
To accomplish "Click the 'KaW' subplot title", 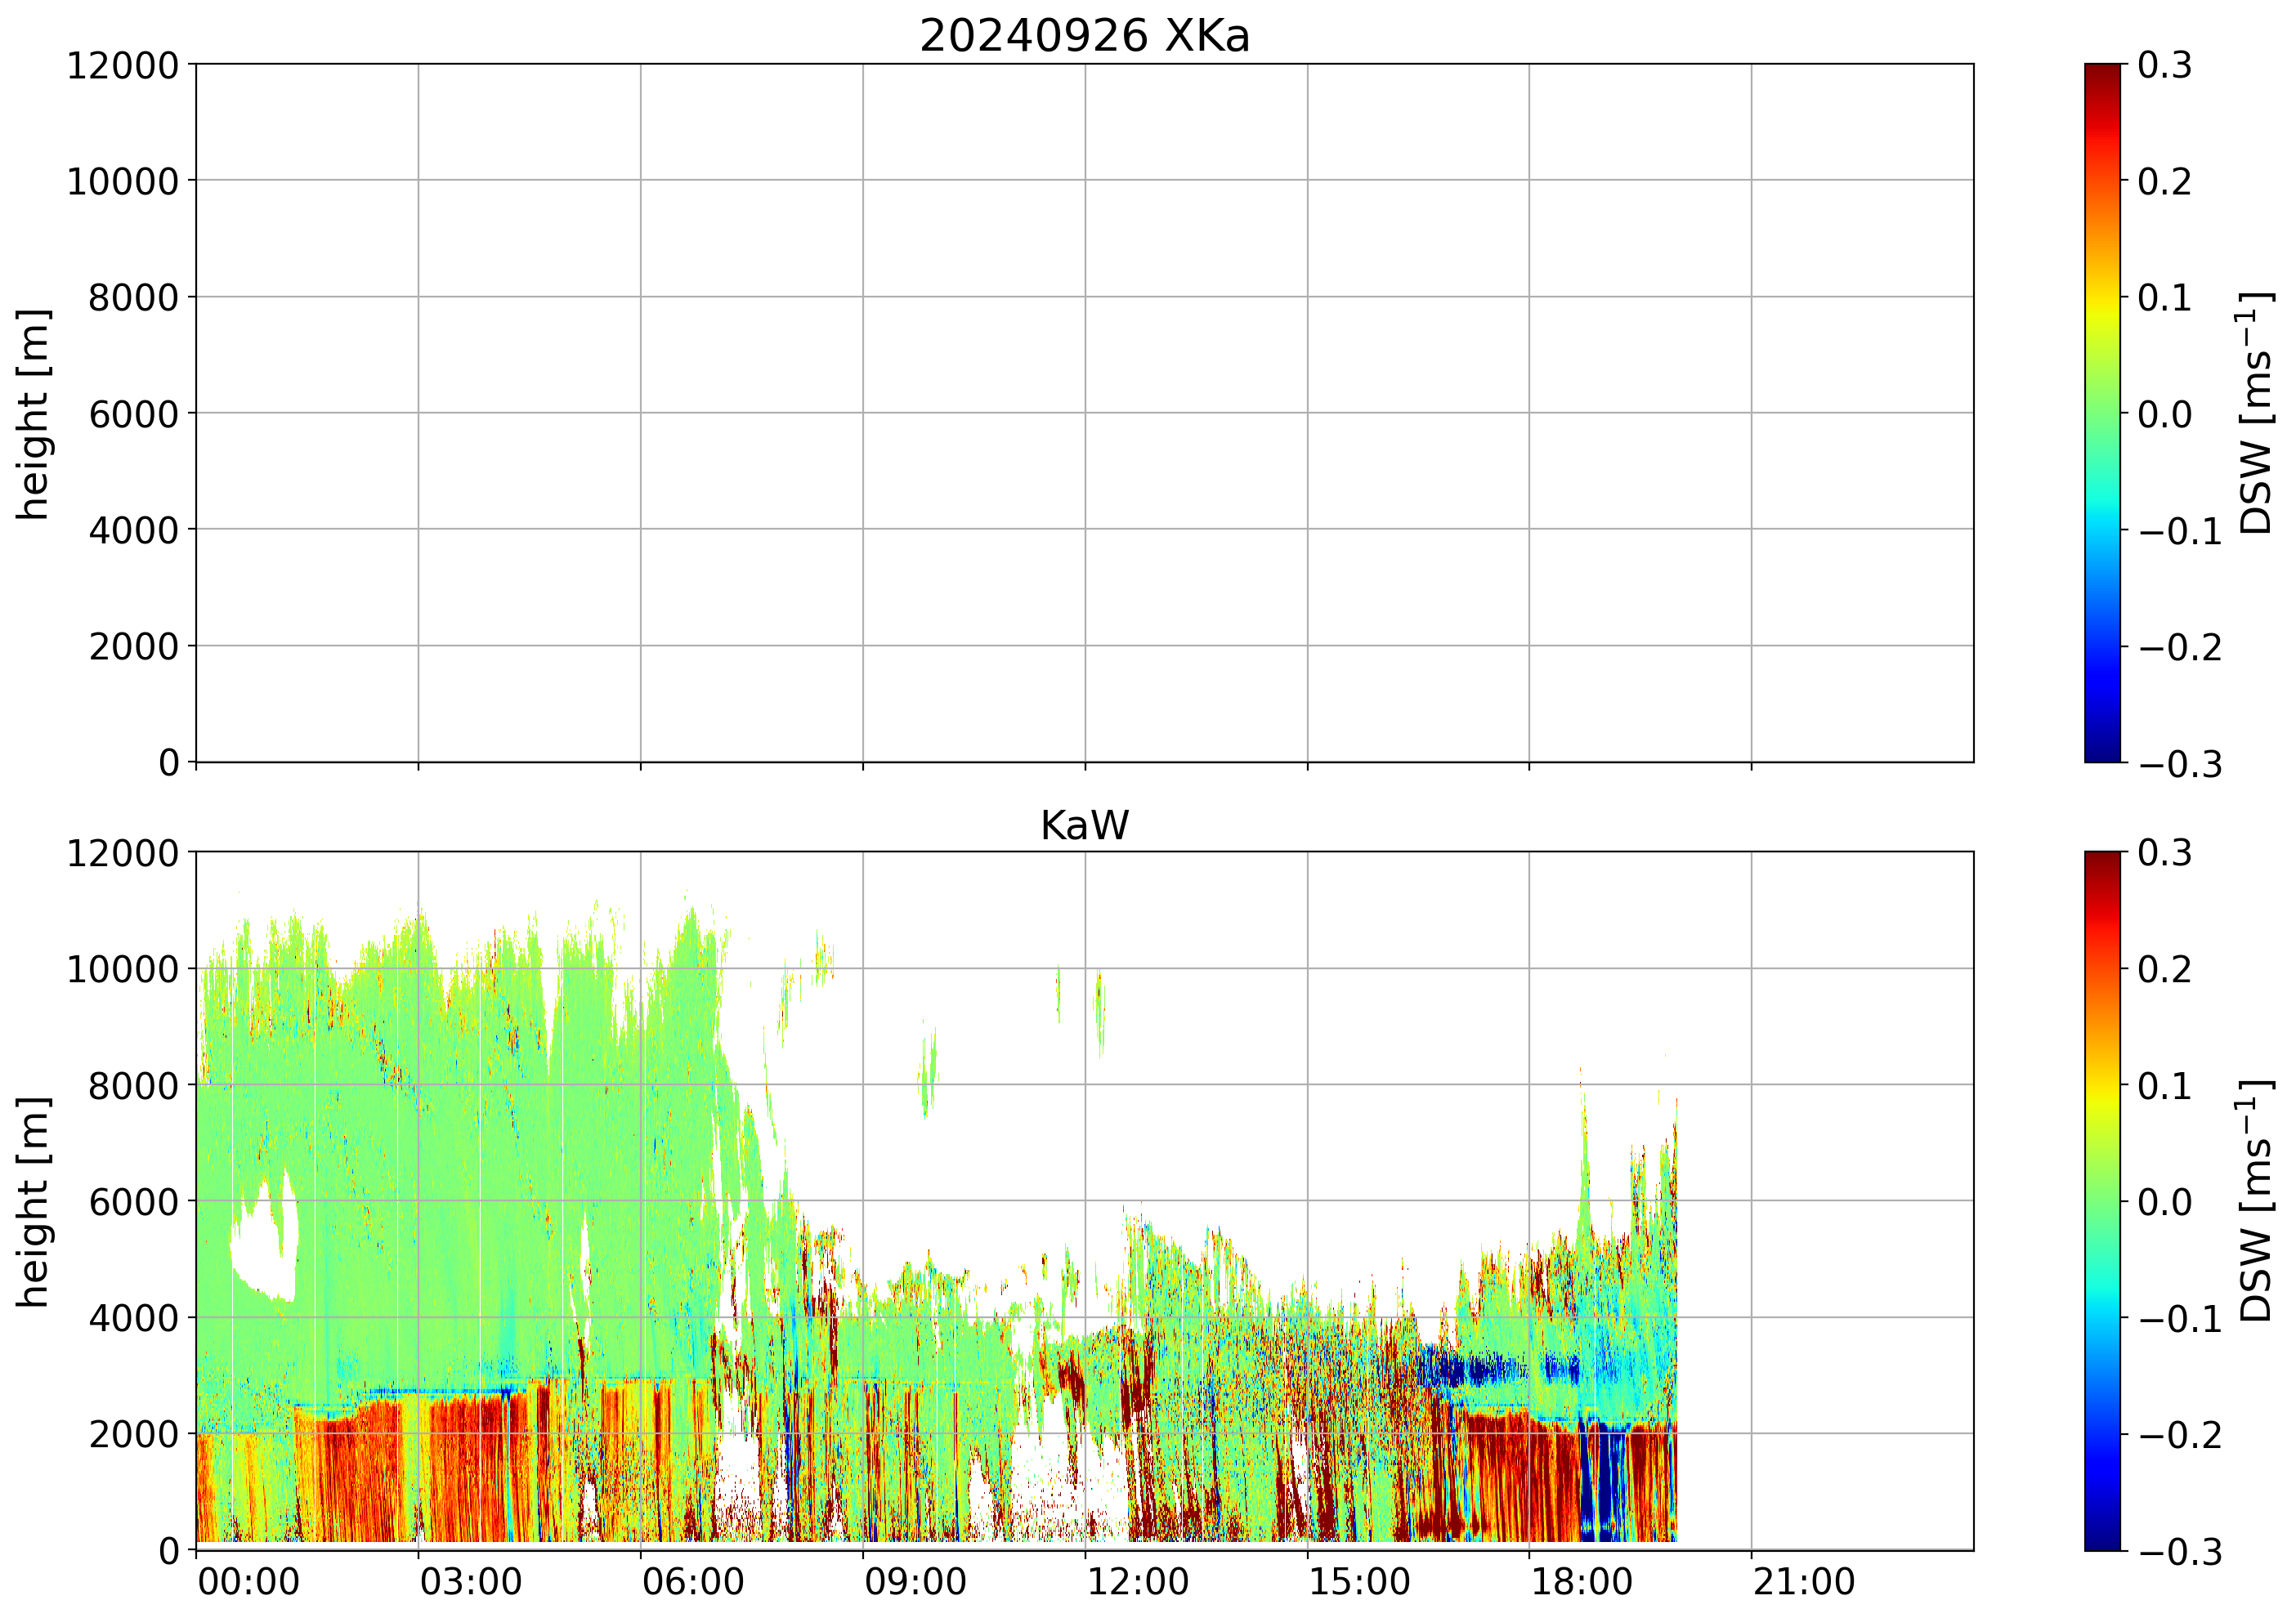I will [x=1084, y=826].
